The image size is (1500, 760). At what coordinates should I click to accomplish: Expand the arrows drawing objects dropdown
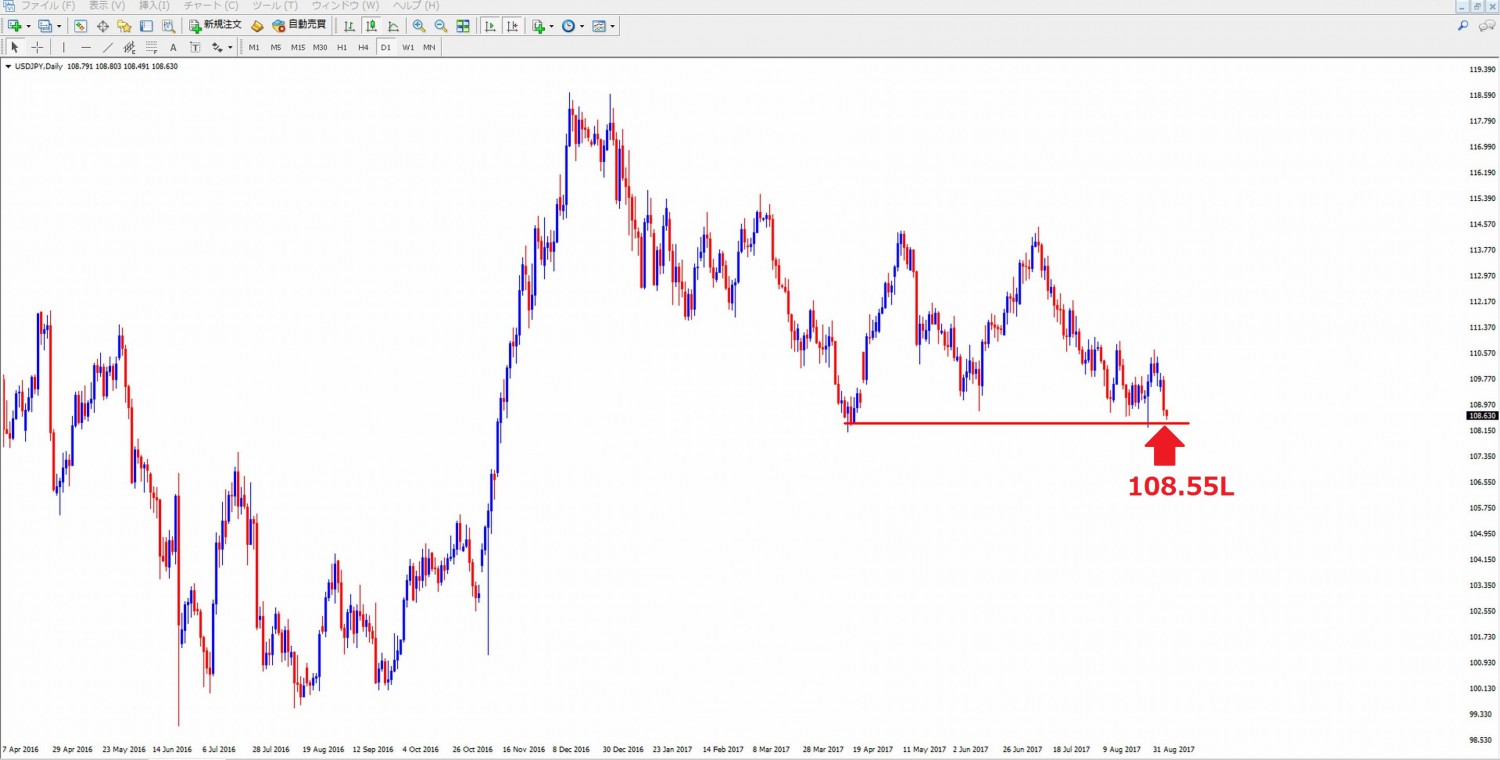[230, 47]
